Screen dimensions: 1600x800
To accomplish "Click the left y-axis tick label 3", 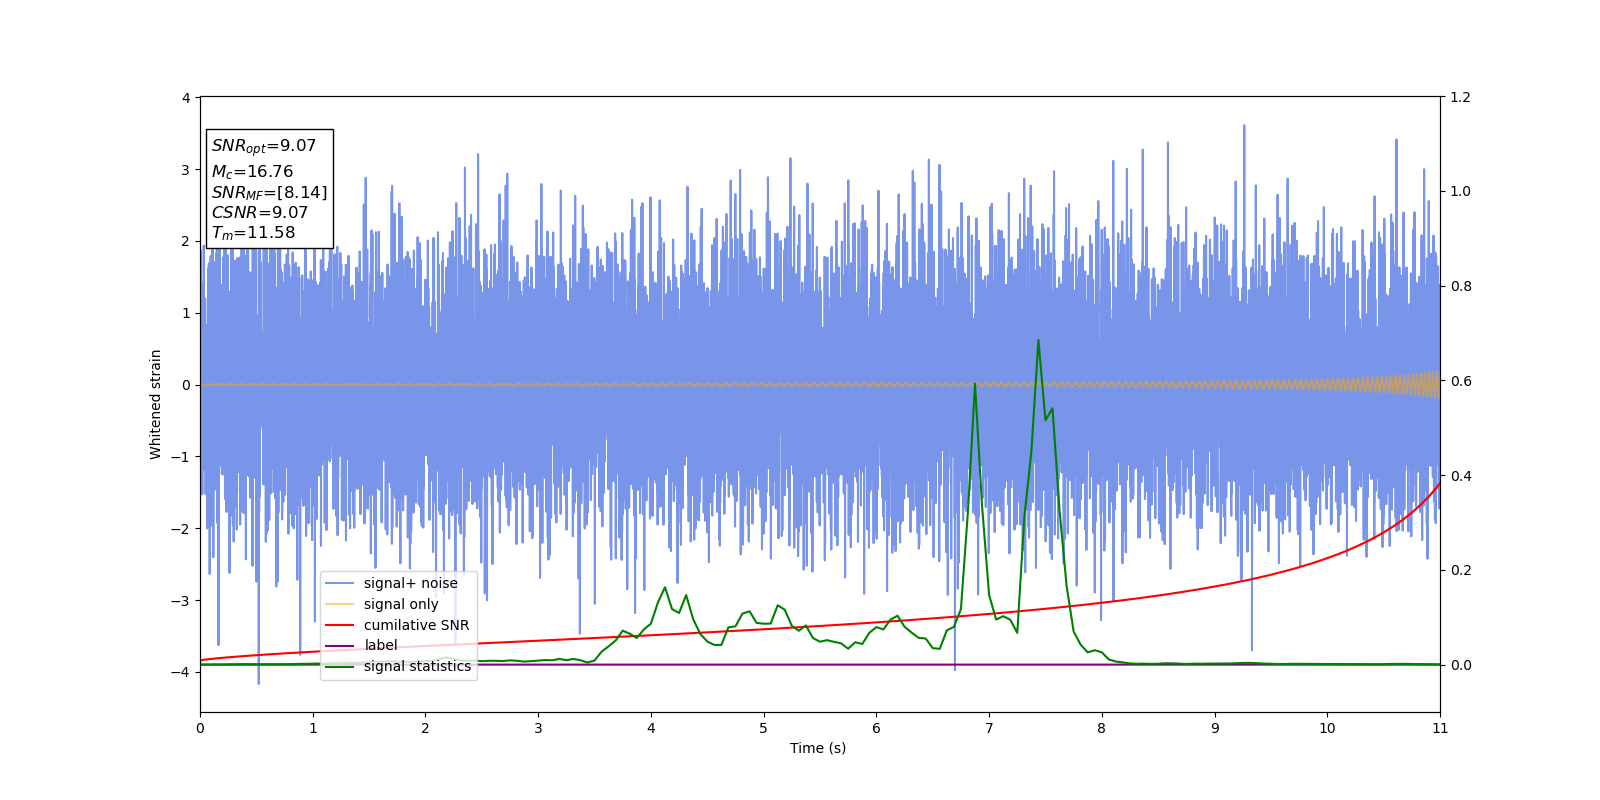I will pos(185,170).
